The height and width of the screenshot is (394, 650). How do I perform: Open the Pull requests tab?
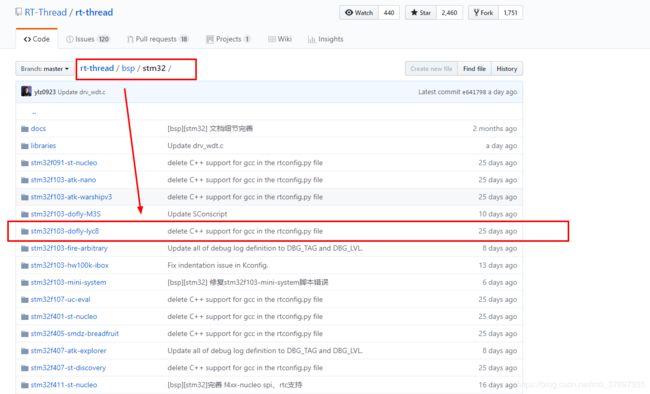point(158,39)
